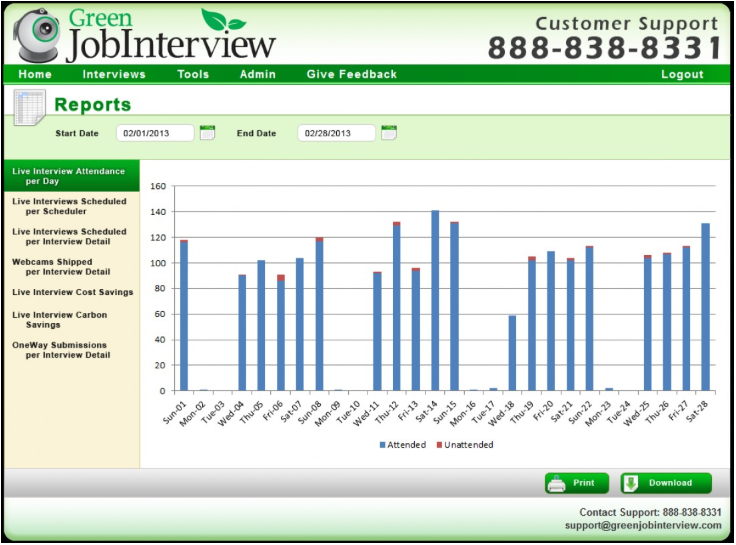Click the Unattended legend label

click(468, 445)
